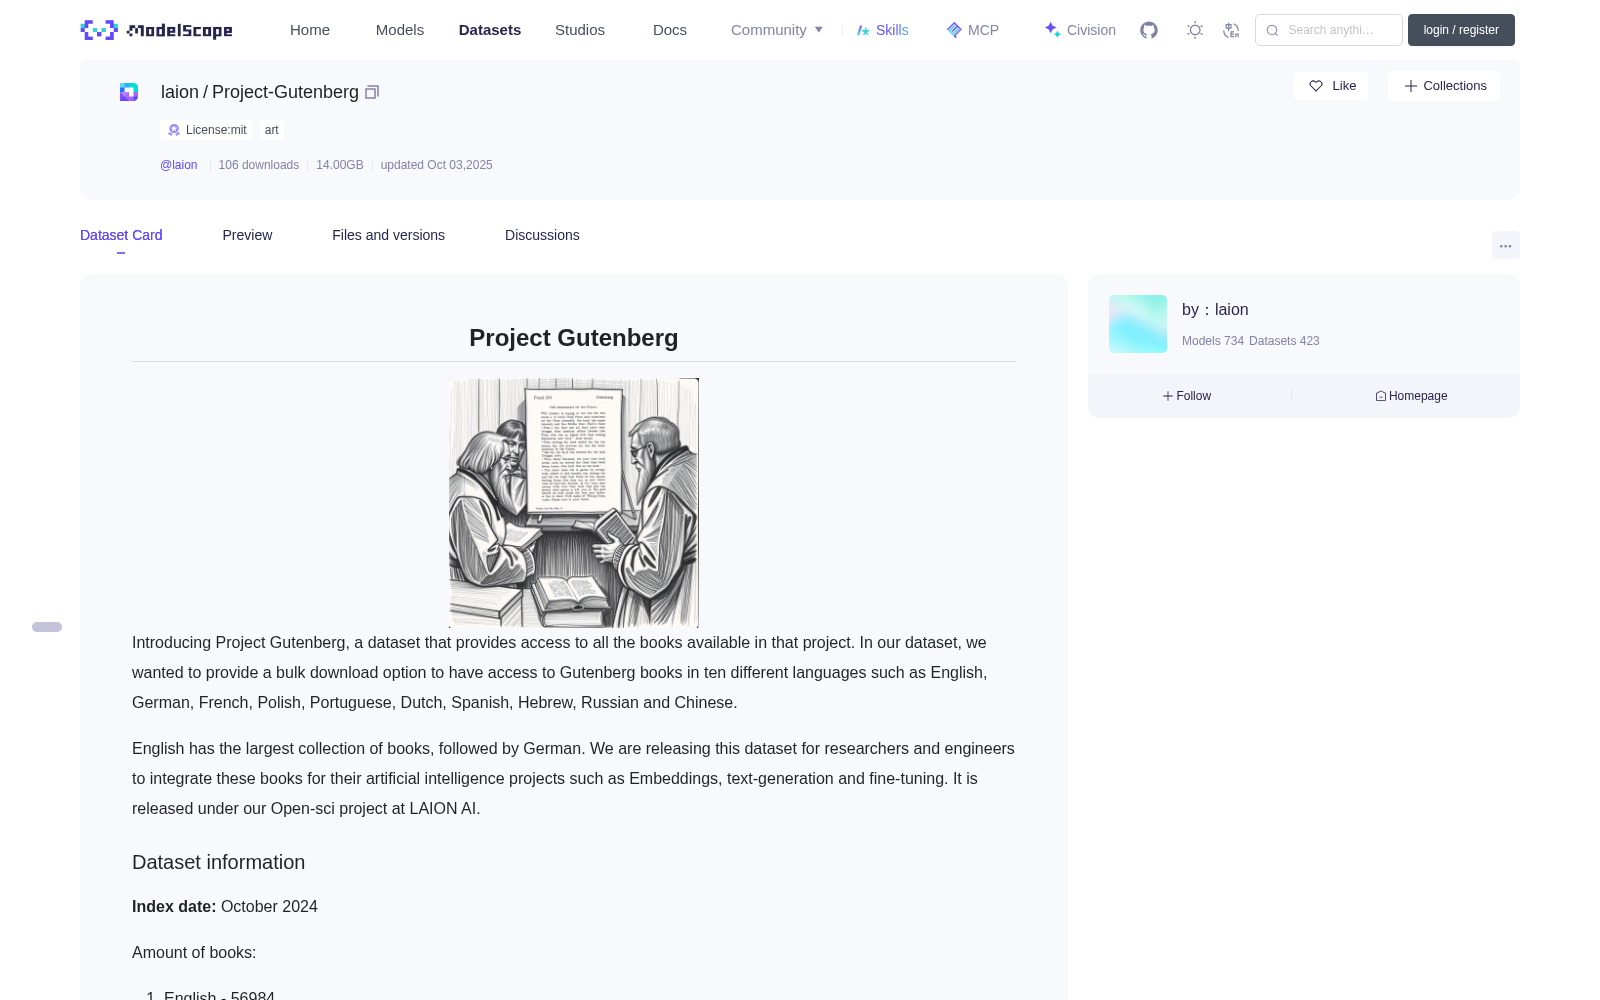Open the GitHub icon link
The height and width of the screenshot is (1000, 1600).
[x=1149, y=30]
